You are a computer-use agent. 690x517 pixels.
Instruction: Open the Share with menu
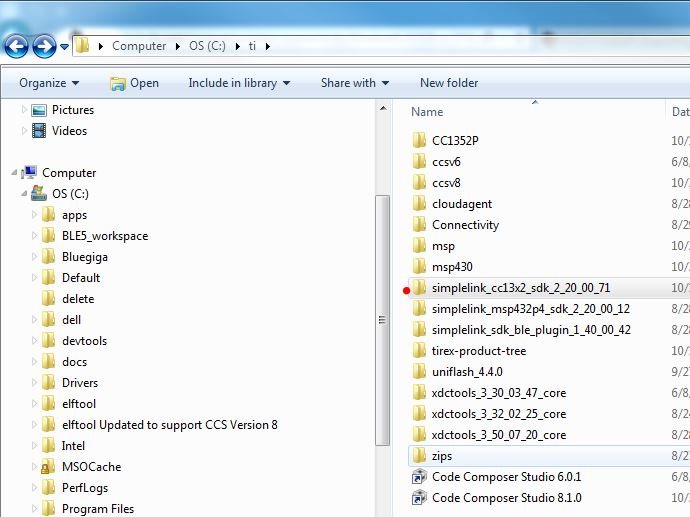pyautogui.click(x=355, y=83)
